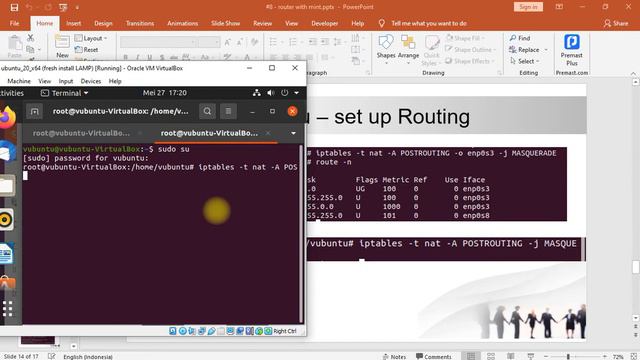Image resolution: width=640 pixels, height=360 pixels.
Task: Insert a New Slide
Action: [62, 46]
